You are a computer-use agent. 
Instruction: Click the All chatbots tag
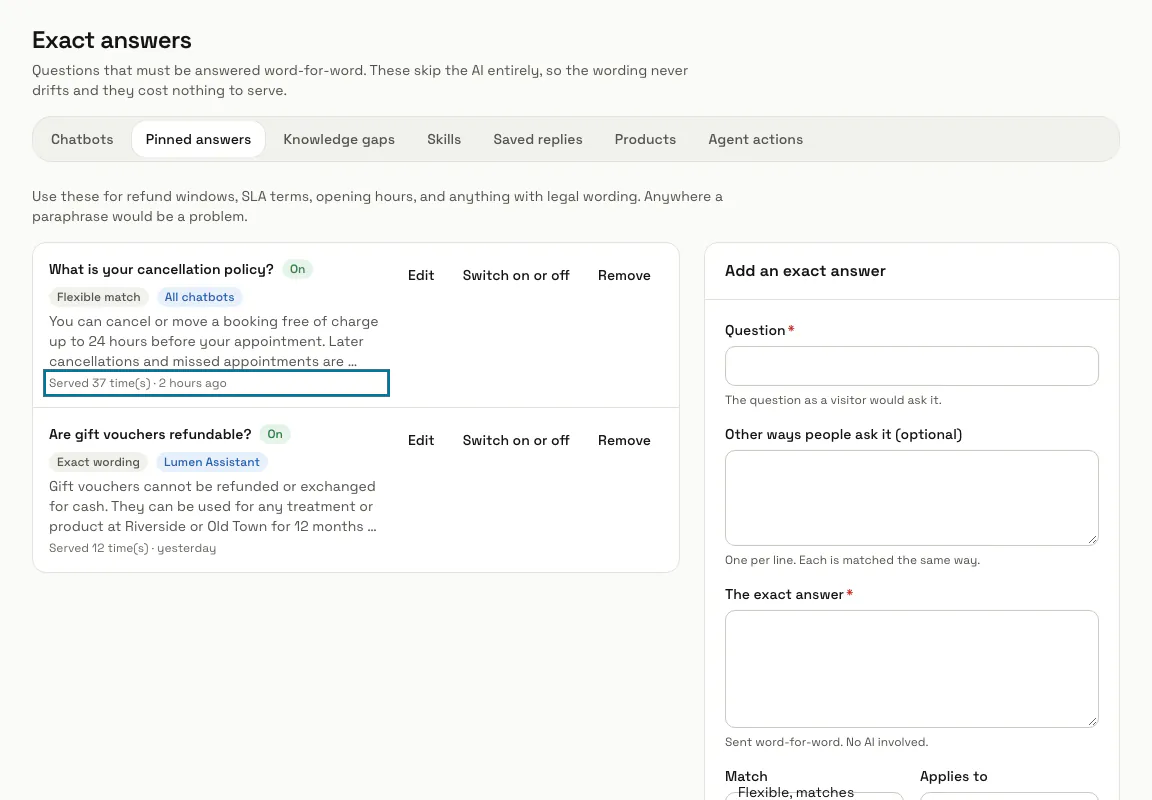[199, 298]
